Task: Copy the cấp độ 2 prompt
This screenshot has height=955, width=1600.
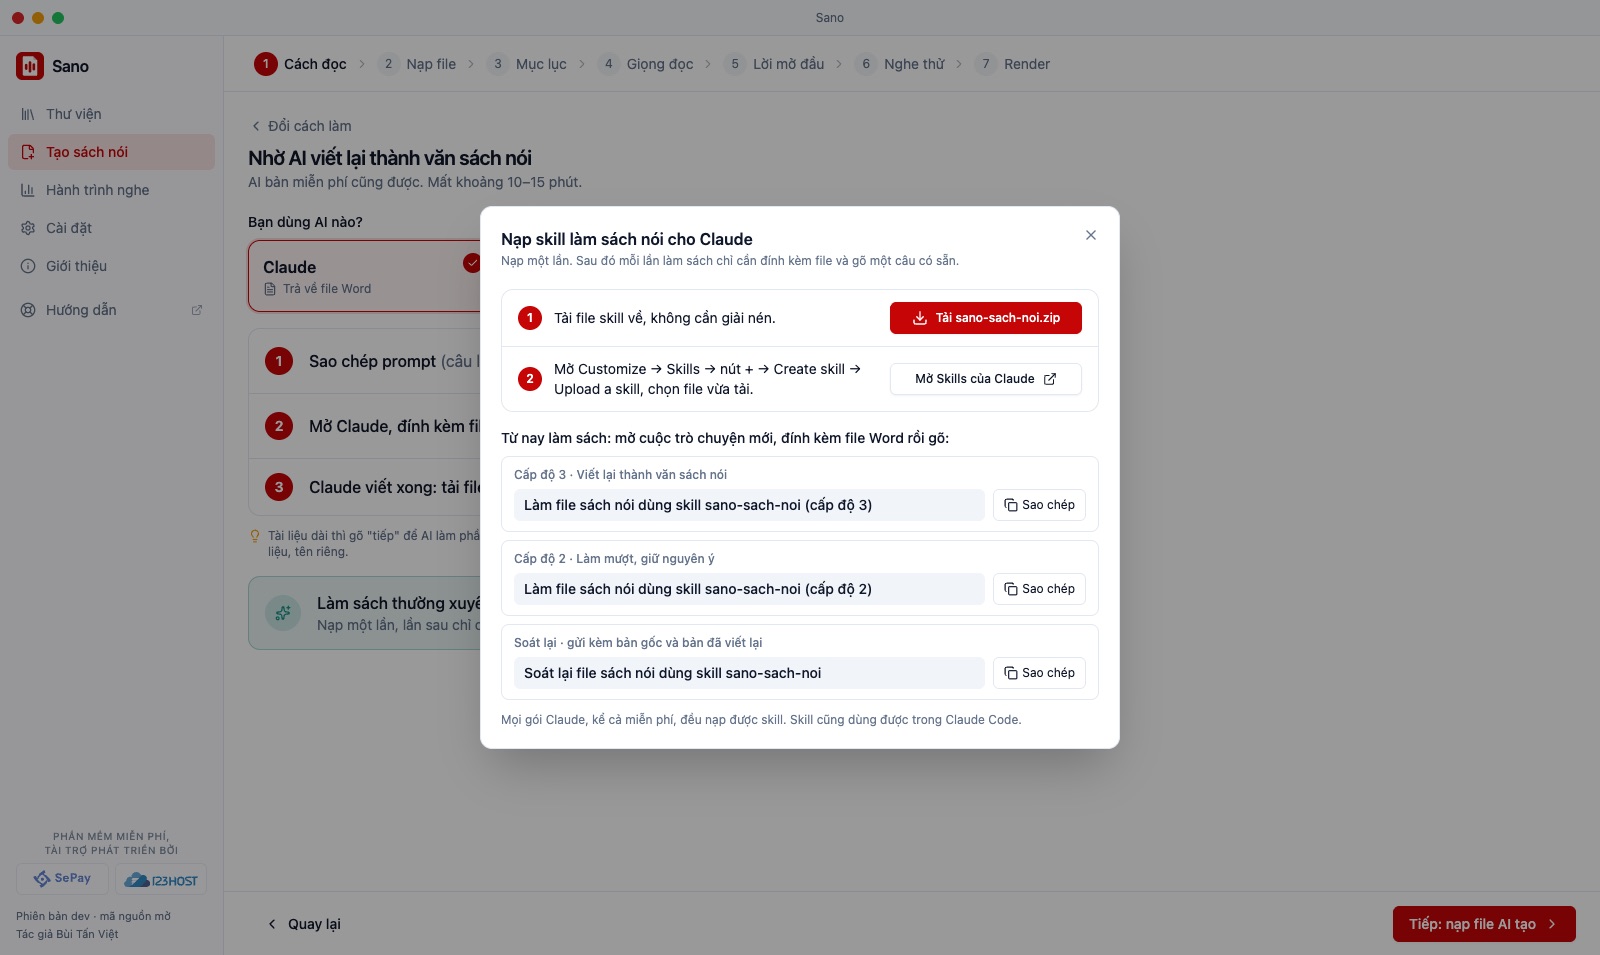Action: point(1039,589)
